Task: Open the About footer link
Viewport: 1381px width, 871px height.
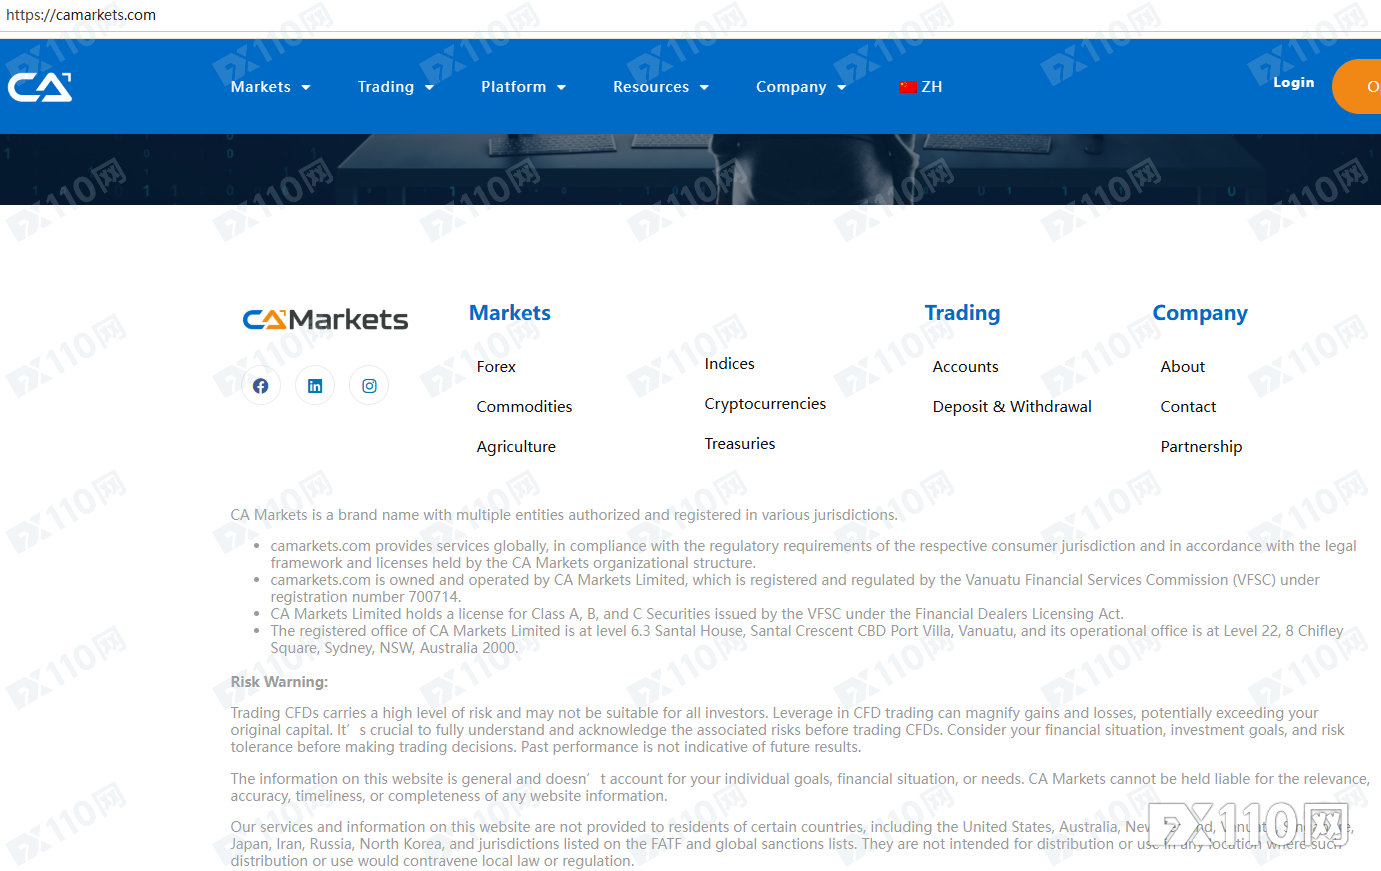Action: 1182,367
